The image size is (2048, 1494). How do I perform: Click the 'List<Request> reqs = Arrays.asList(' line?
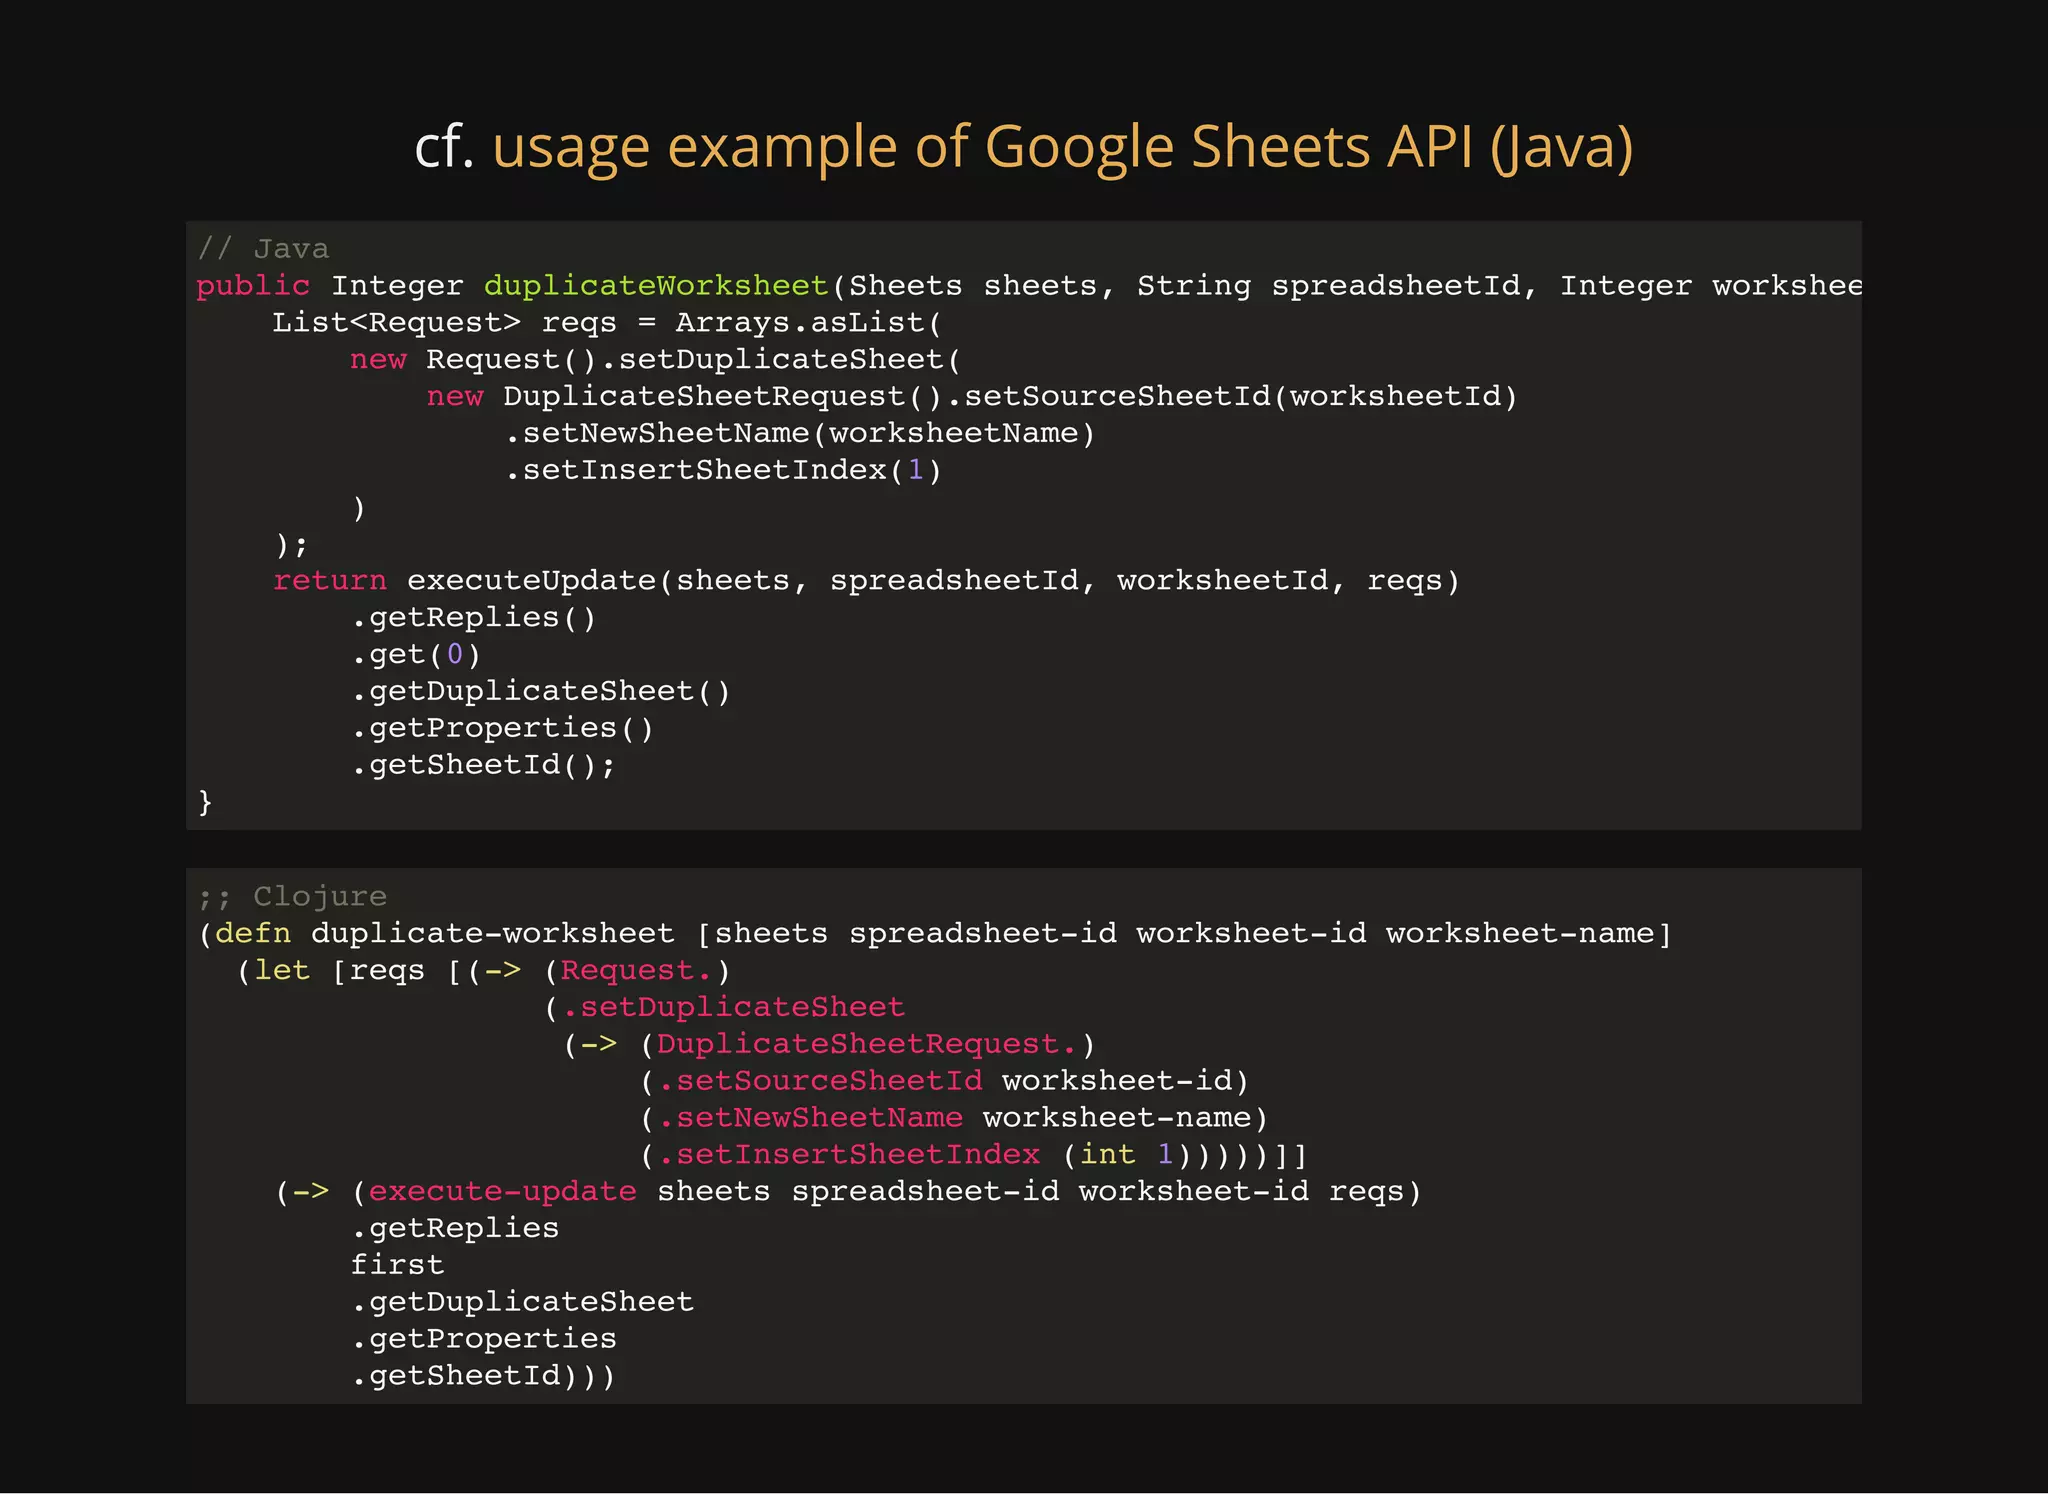[x=607, y=323]
